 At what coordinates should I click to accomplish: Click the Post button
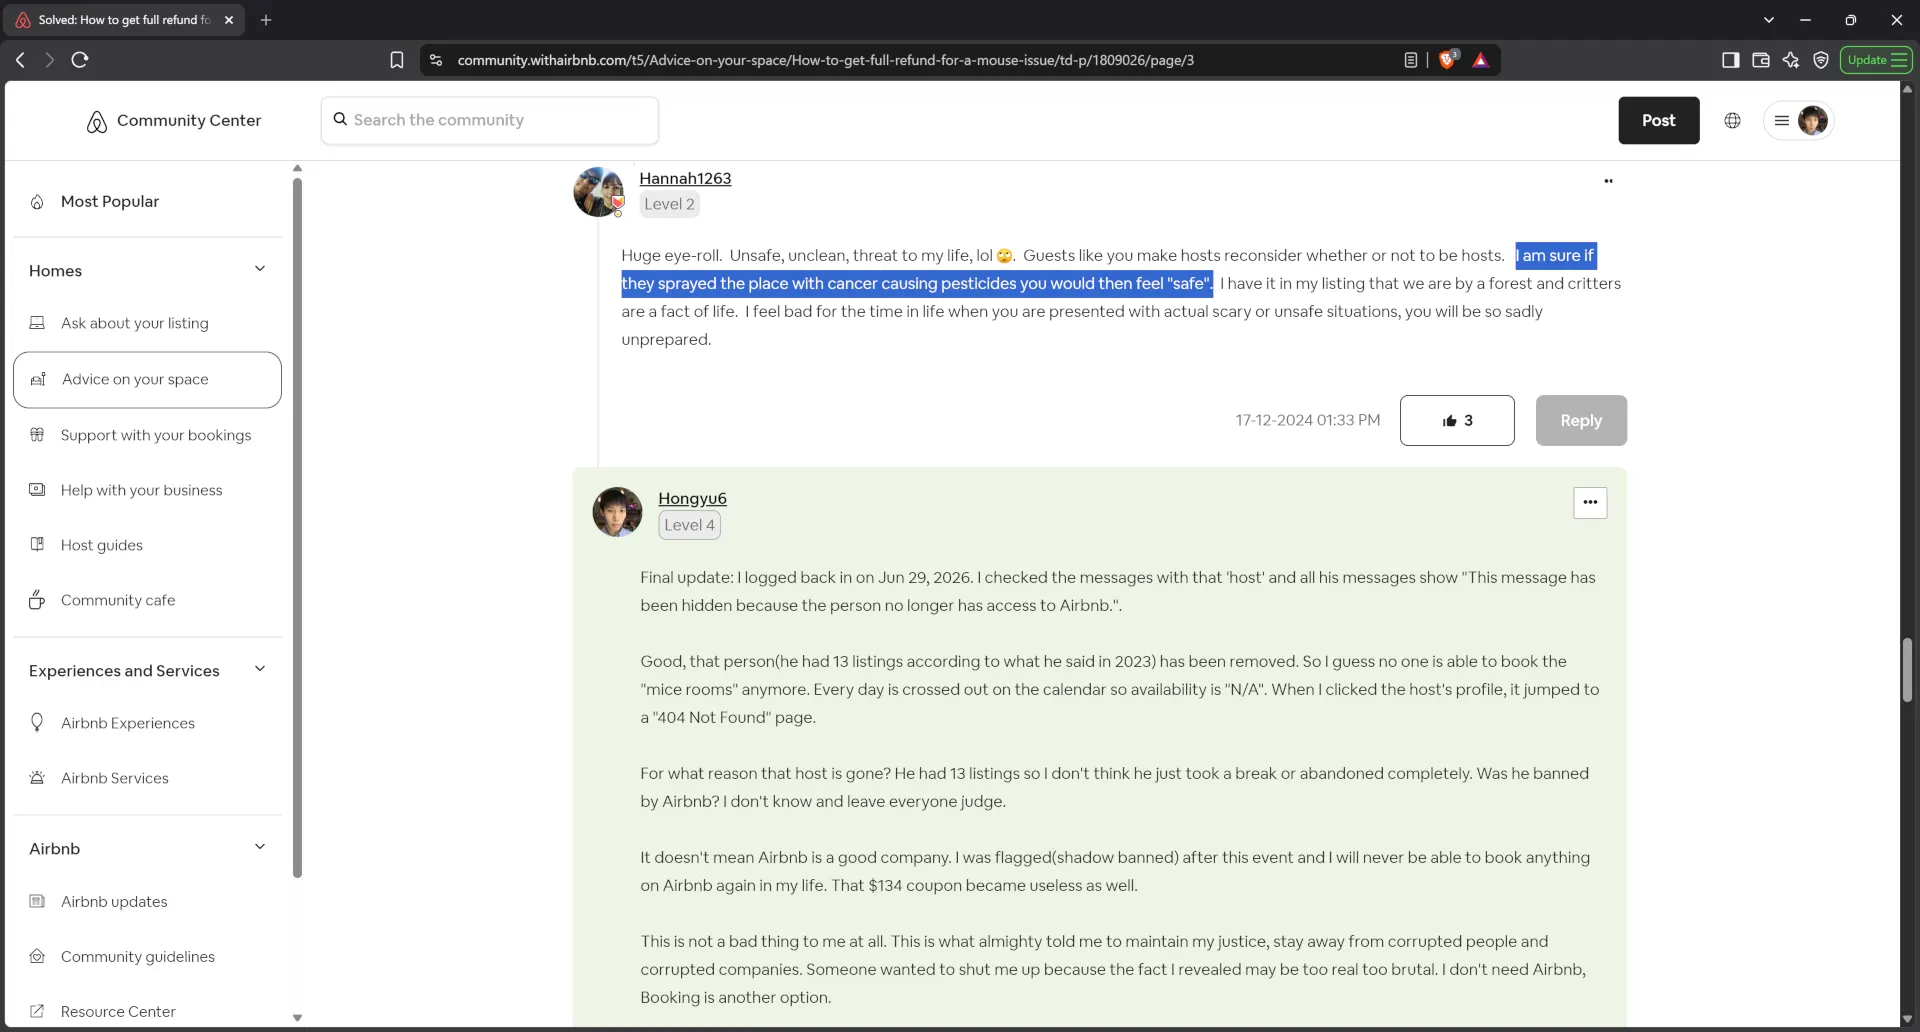(1658, 120)
